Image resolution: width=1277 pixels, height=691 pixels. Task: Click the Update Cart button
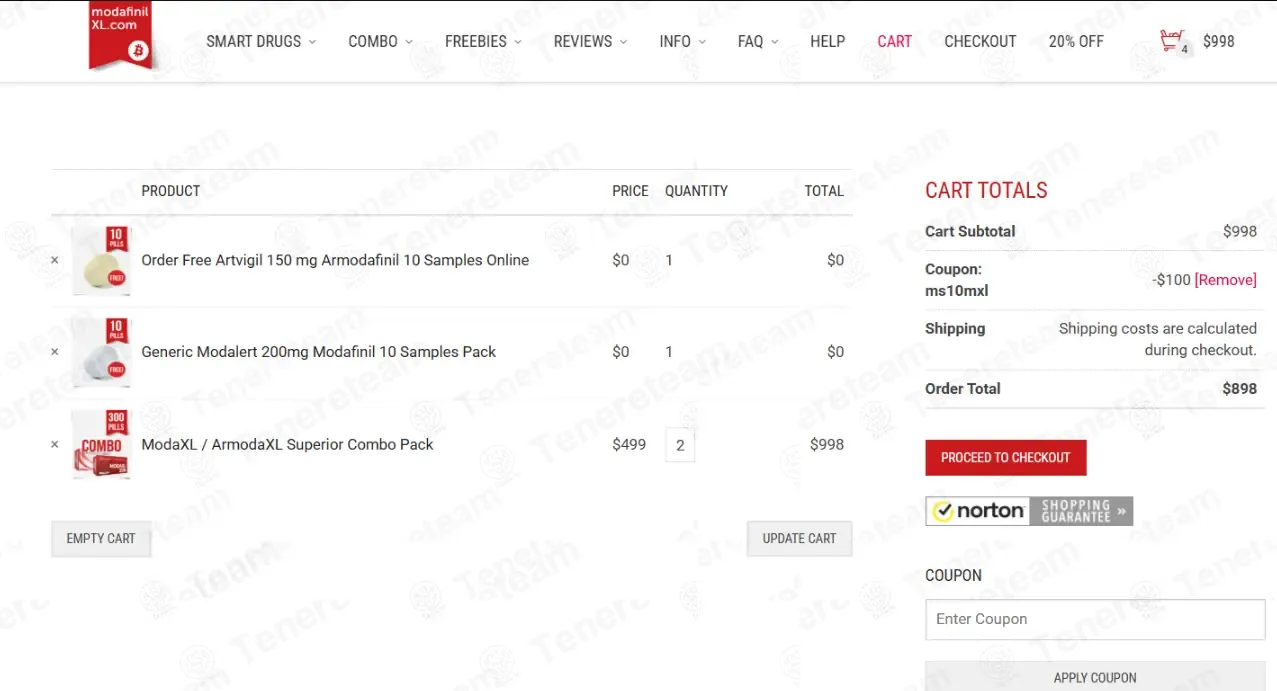click(x=799, y=538)
